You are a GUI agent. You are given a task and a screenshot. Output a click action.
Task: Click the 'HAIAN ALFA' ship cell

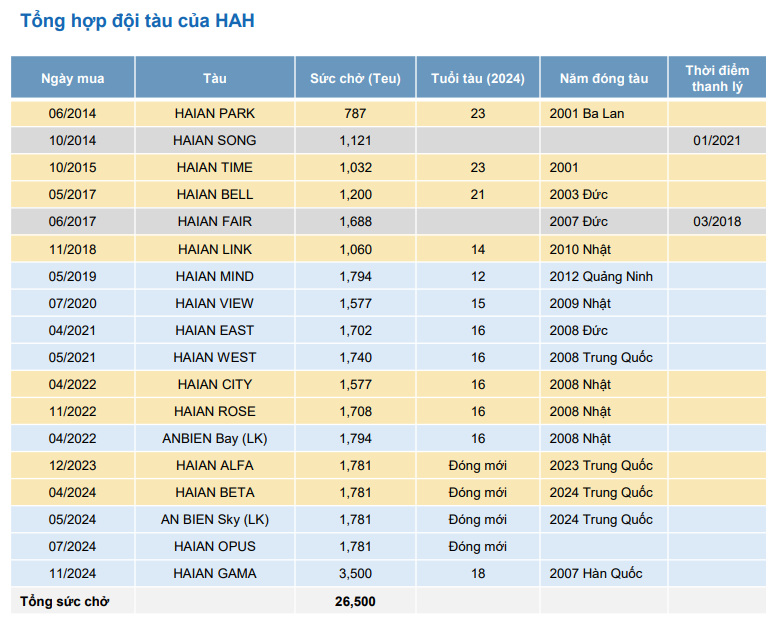tap(215, 465)
